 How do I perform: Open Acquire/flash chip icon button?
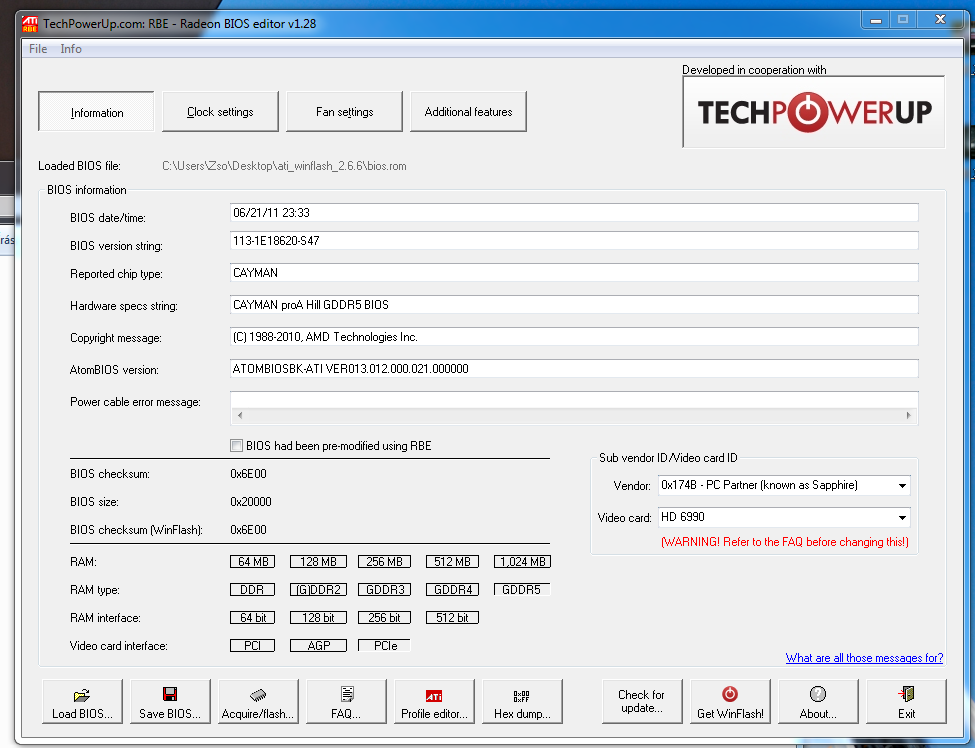(258, 701)
